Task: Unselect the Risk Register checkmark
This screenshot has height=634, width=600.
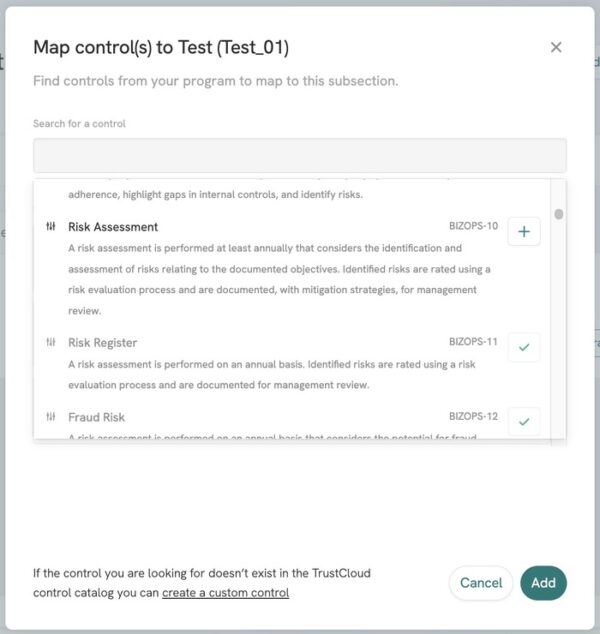Action: click(x=524, y=347)
